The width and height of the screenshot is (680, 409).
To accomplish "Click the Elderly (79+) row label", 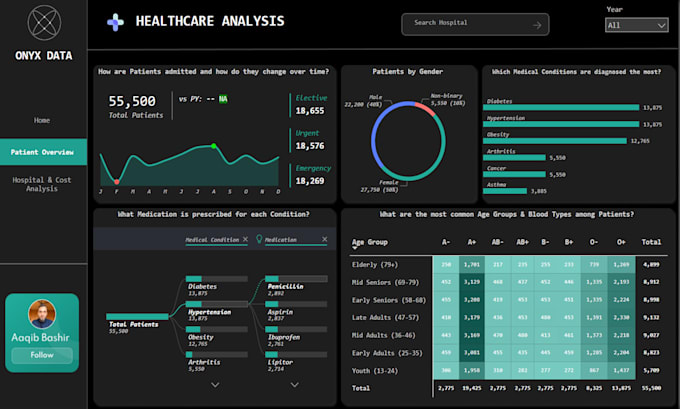I will (x=375, y=265).
